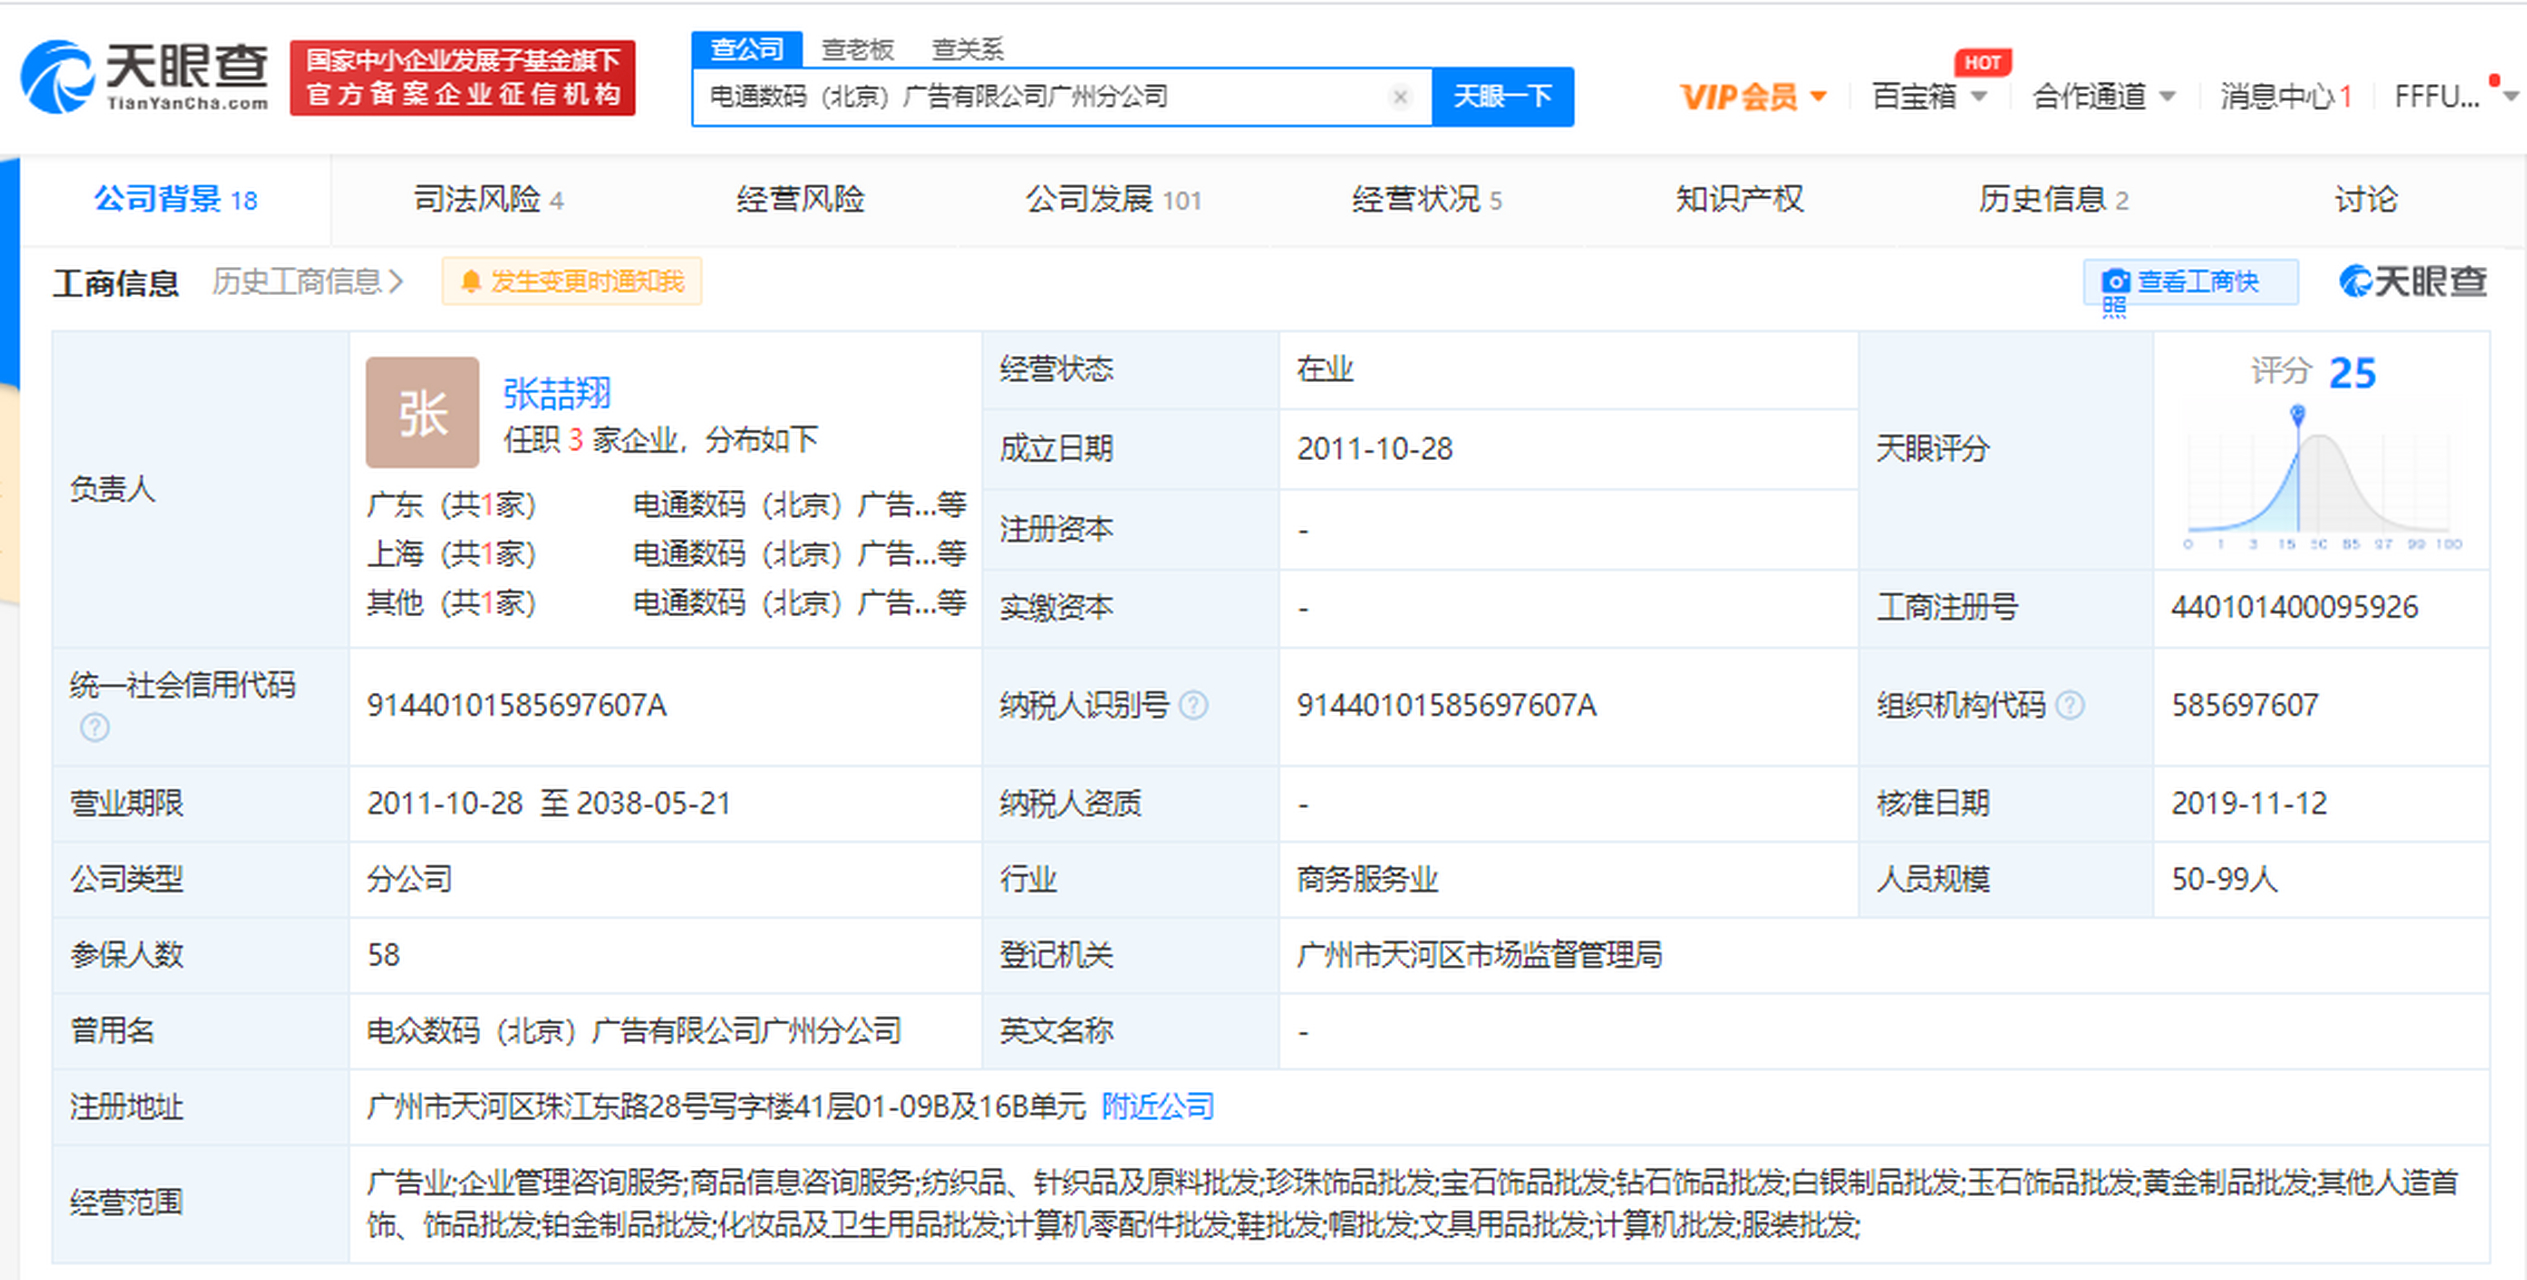Open the 知识产权 tab

tap(1740, 199)
